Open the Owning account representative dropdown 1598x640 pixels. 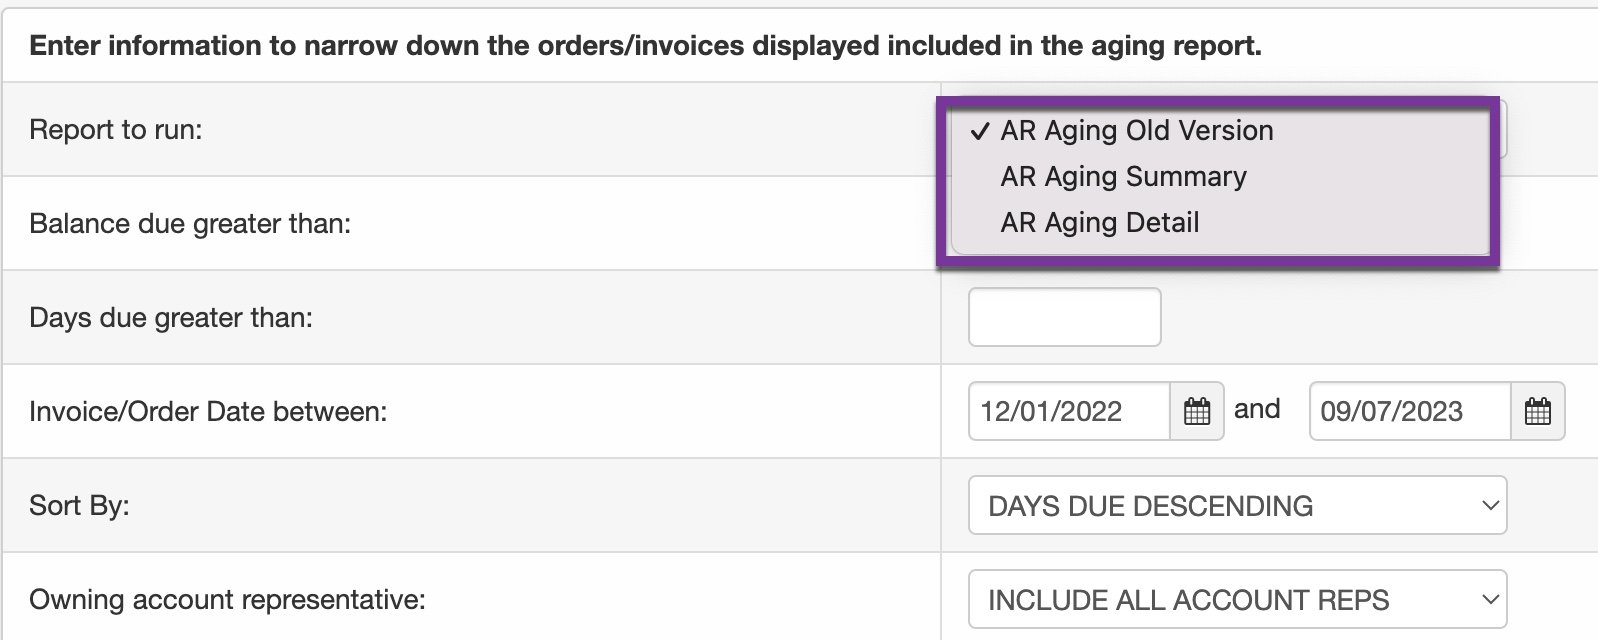[x=1237, y=599]
